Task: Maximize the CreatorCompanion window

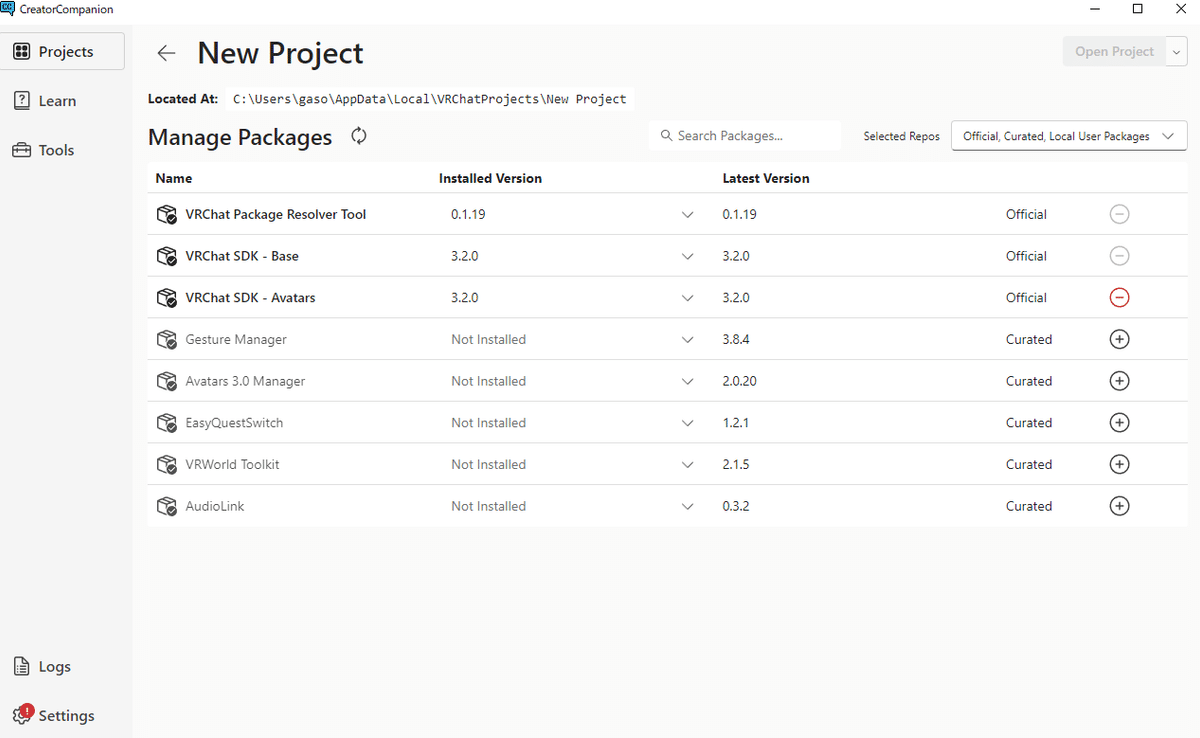Action: point(1138,9)
